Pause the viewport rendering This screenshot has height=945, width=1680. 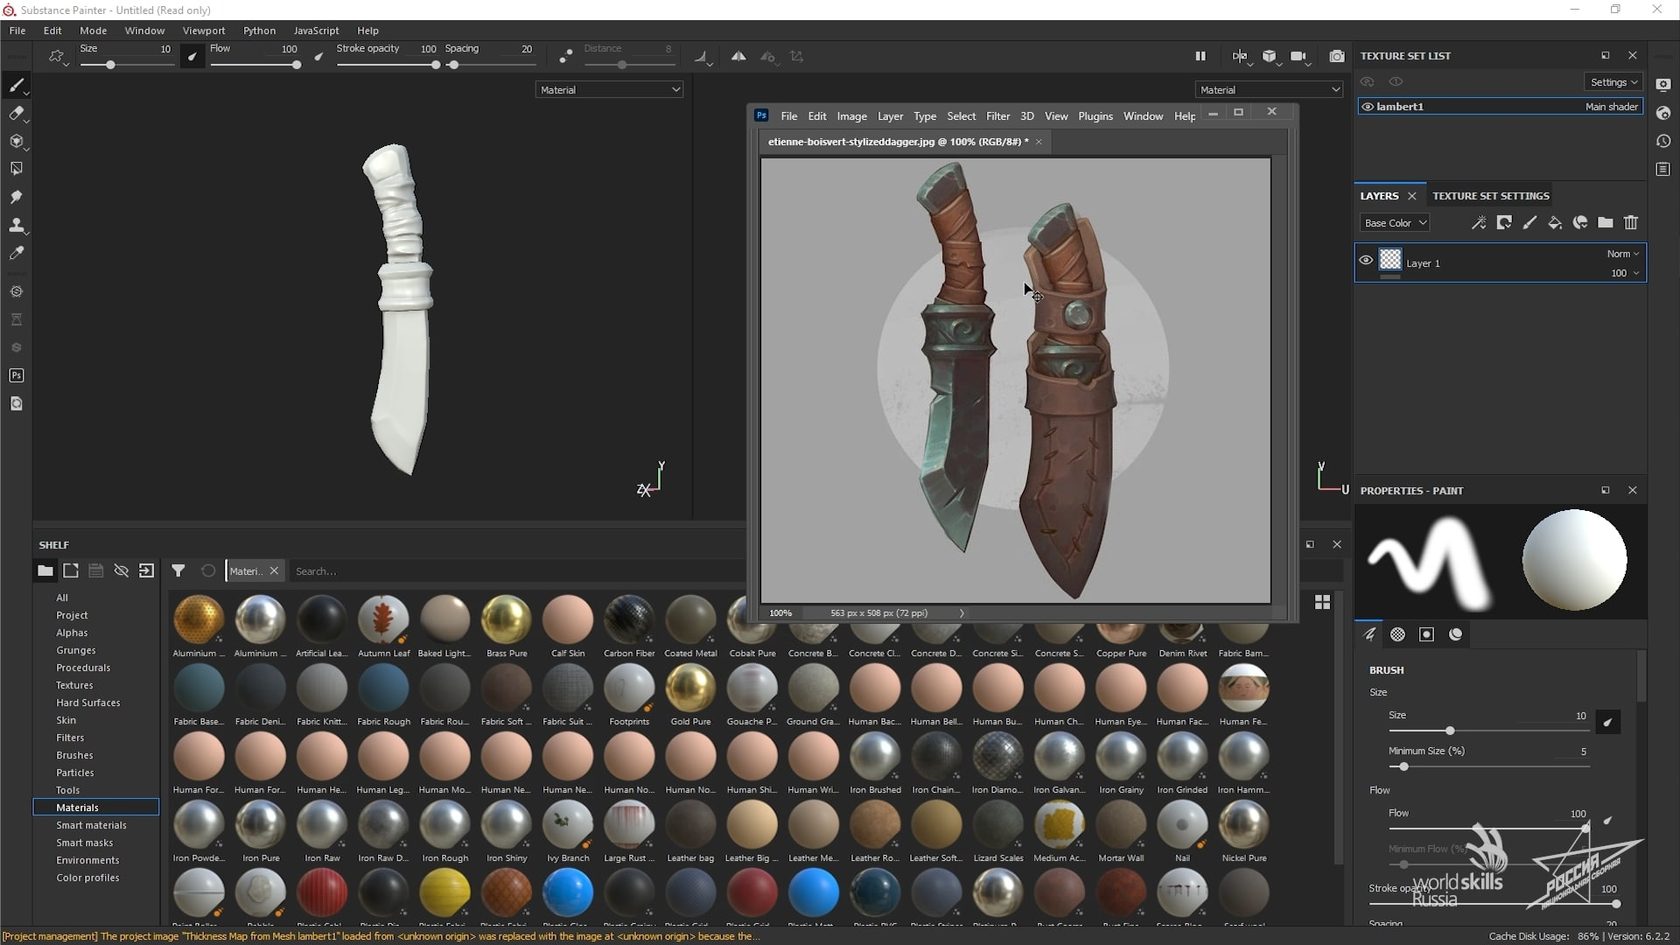click(1200, 56)
